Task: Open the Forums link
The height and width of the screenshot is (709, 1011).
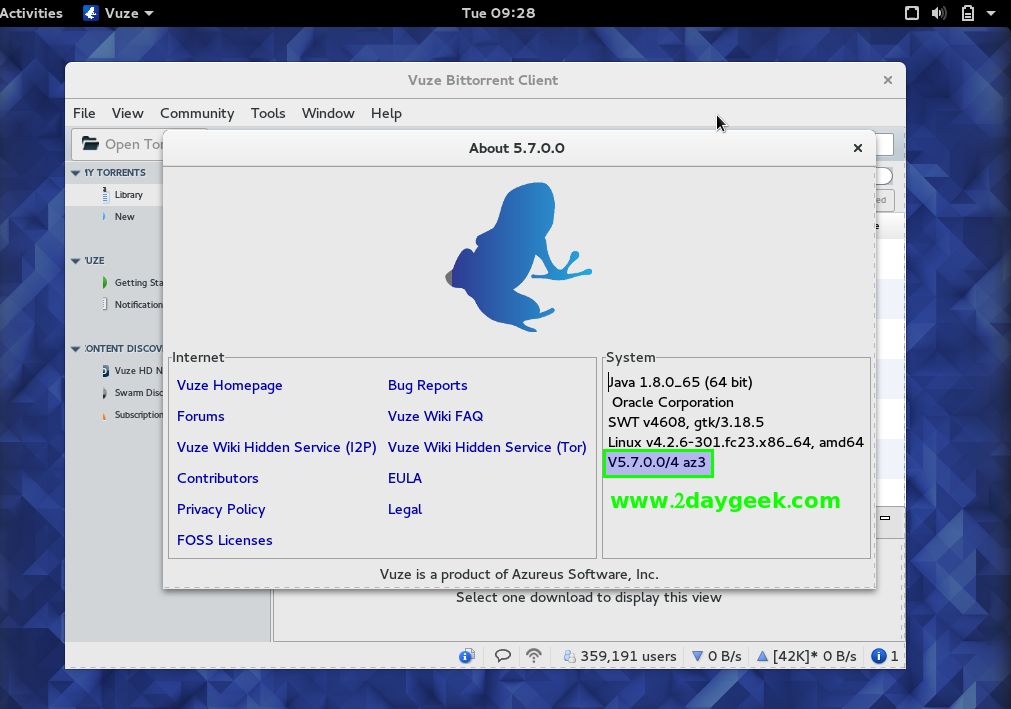Action: pyautogui.click(x=201, y=416)
